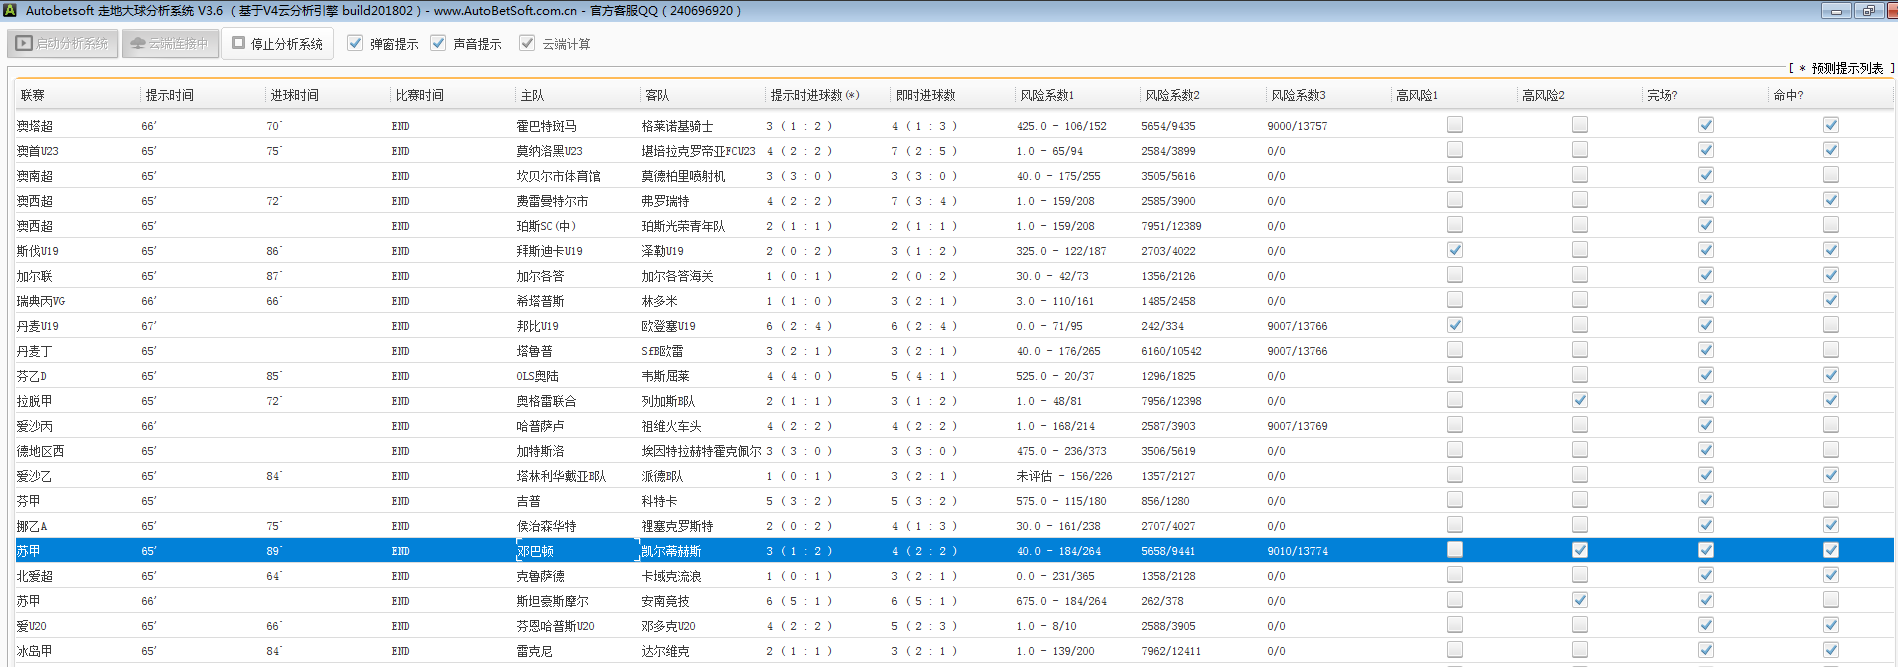This screenshot has height=667, width=1898.
Task: Minimize the Autobetsoft window
Action: [1836, 11]
